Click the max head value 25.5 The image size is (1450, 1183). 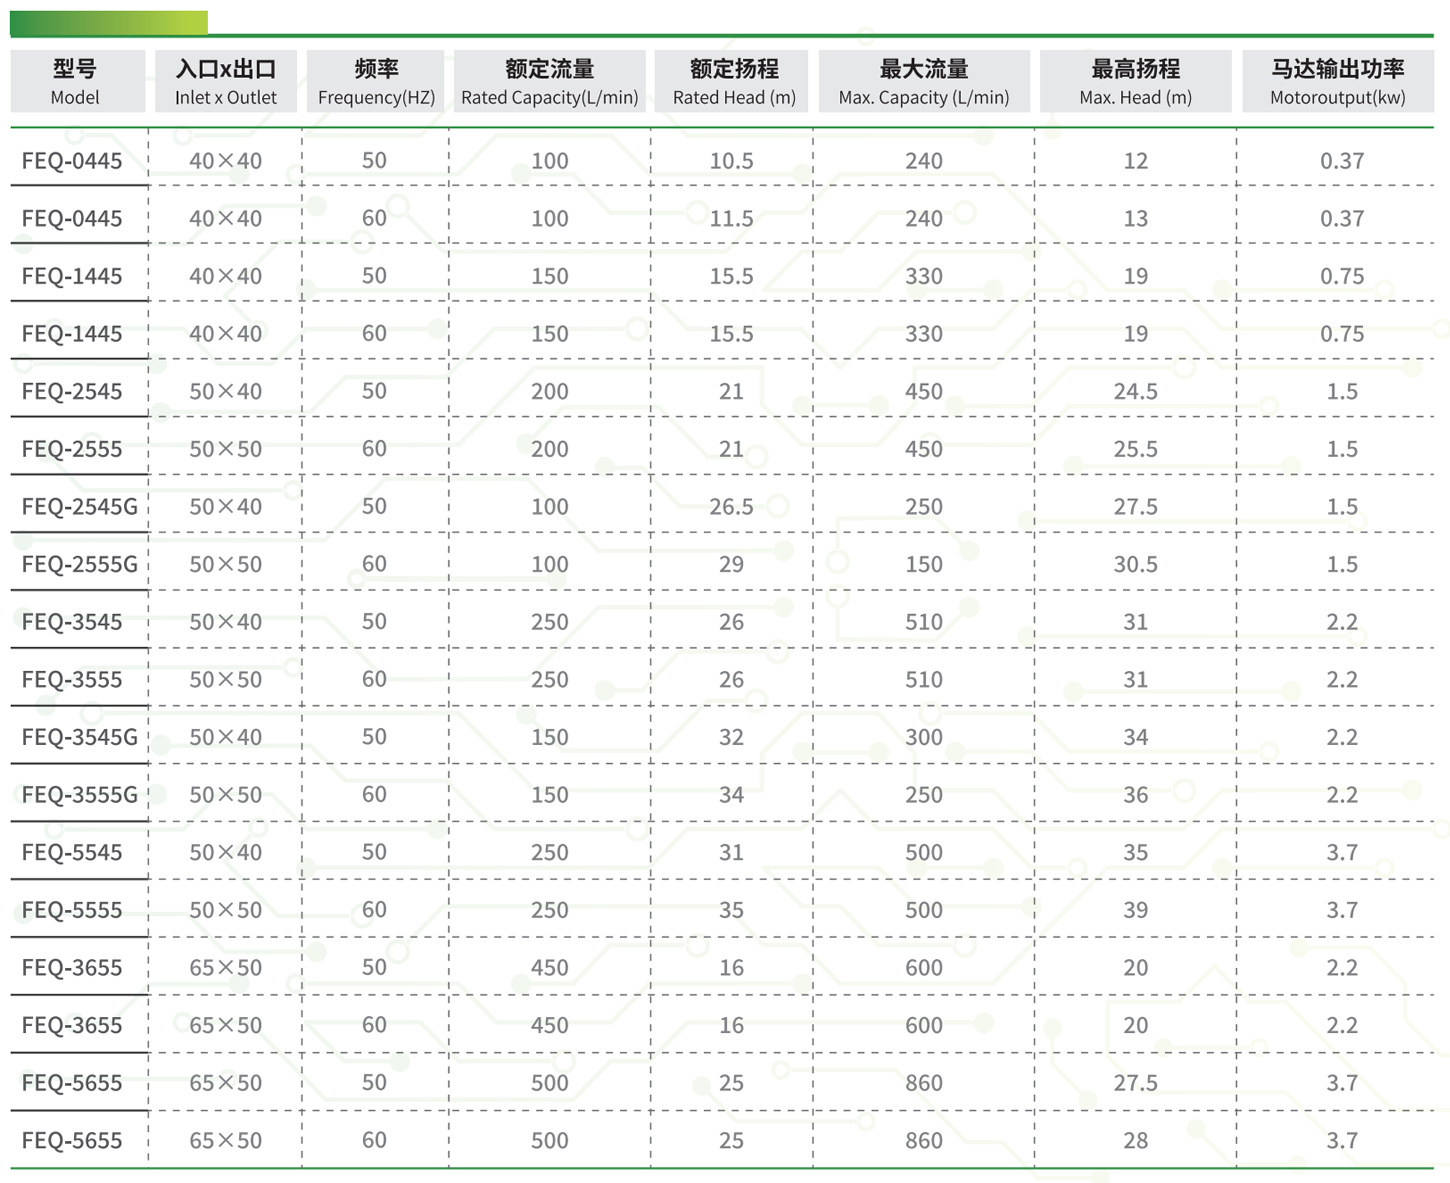coord(1136,449)
